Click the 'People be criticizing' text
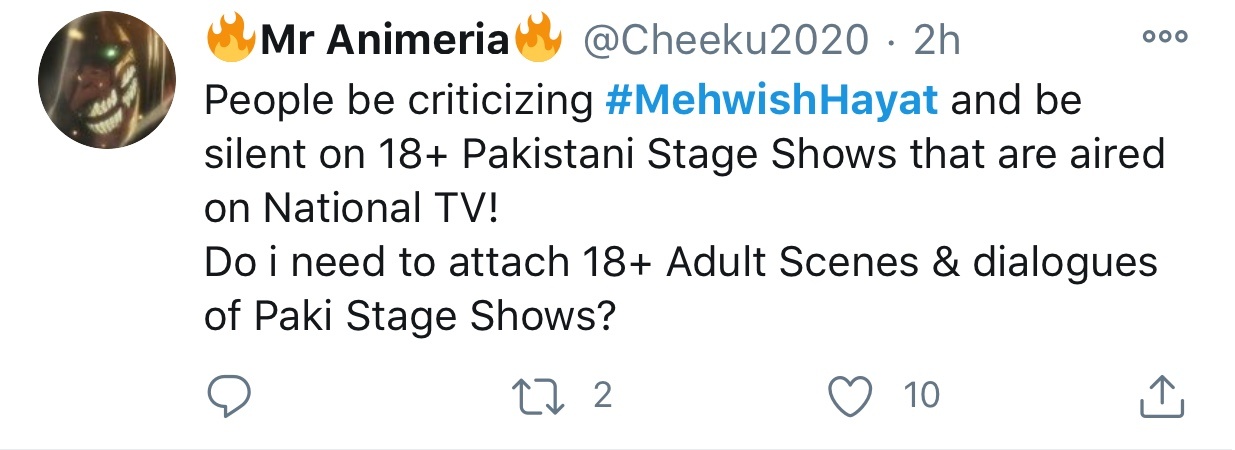 pyautogui.click(x=401, y=101)
